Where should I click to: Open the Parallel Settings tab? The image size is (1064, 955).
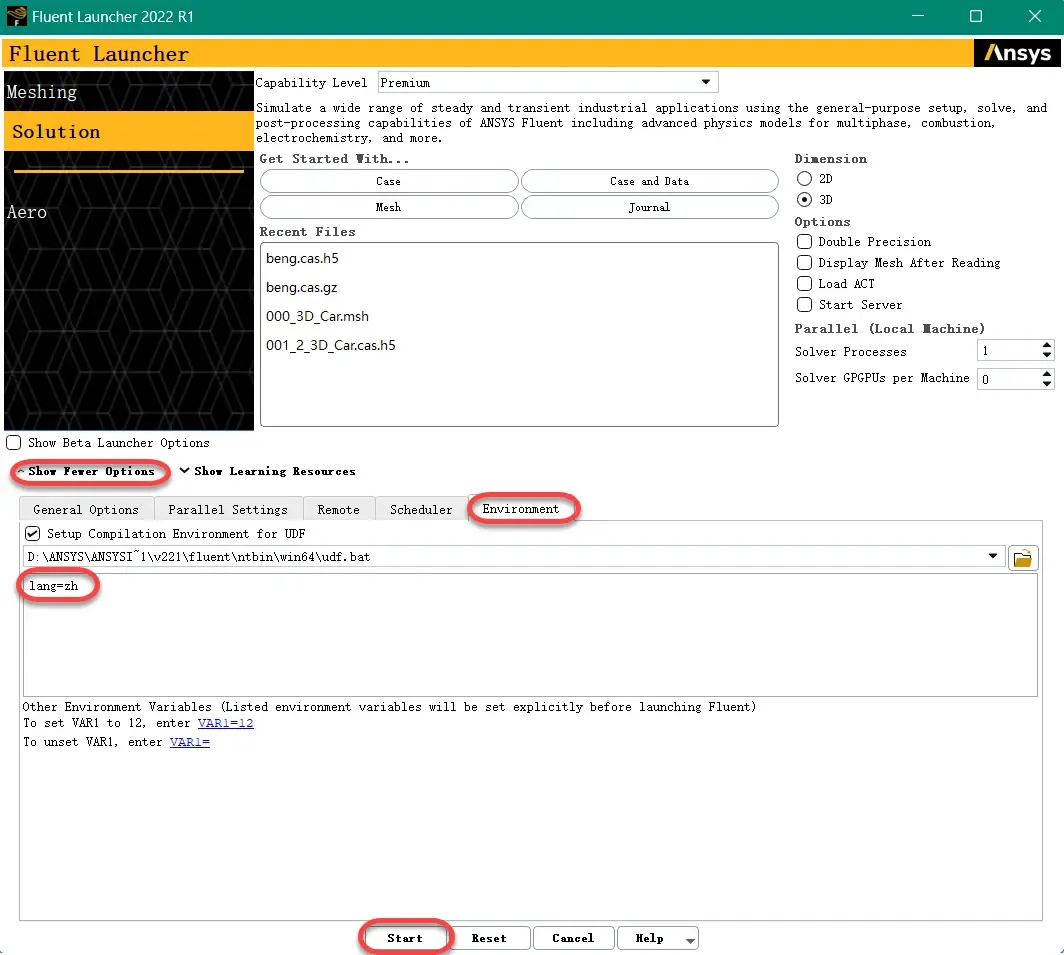(x=228, y=510)
